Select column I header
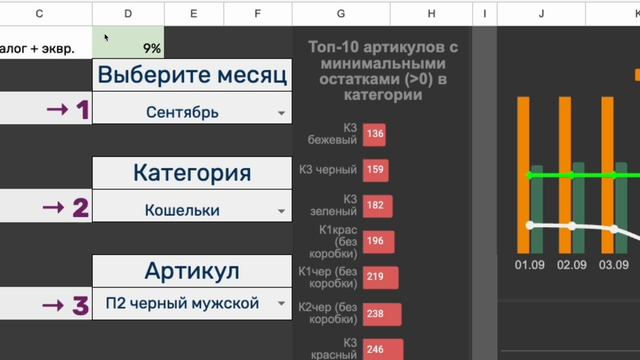The width and height of the screenshot is (640, 360). pos(485,14)
